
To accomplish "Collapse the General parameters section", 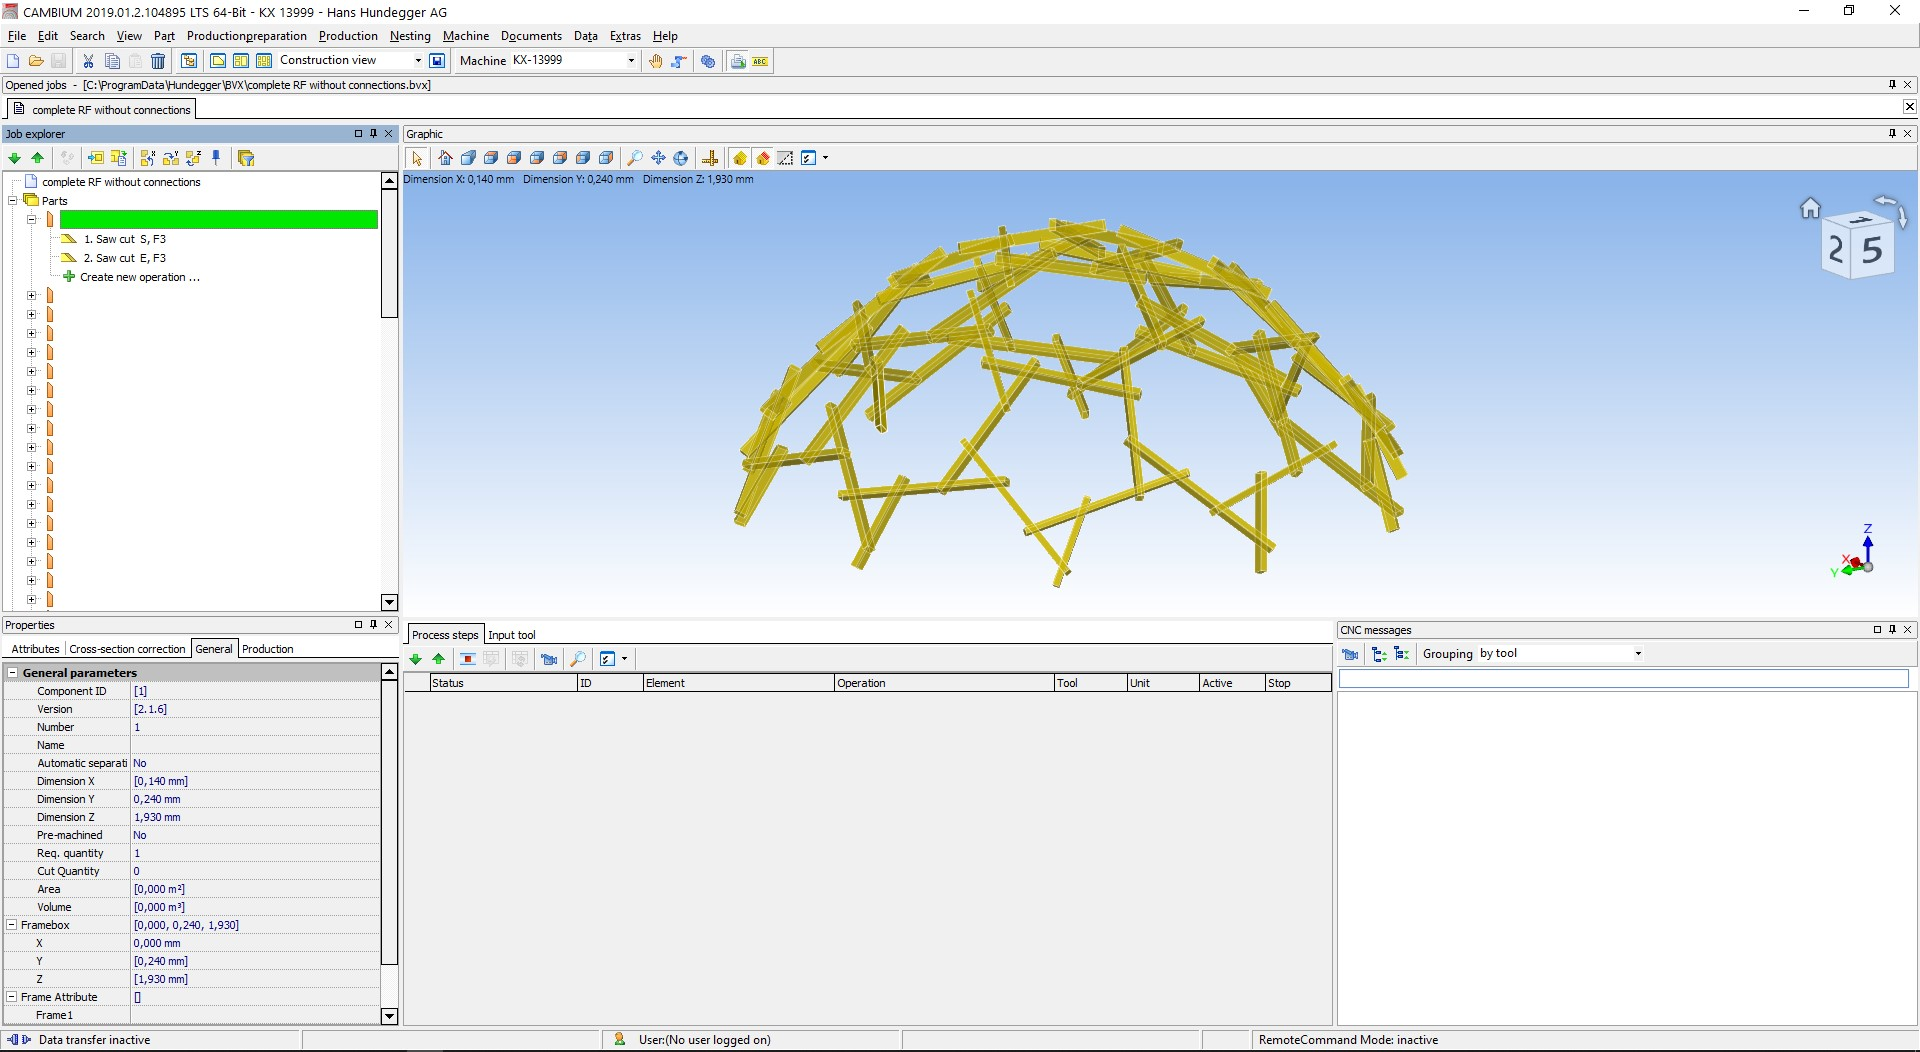I will click(13, 673).
